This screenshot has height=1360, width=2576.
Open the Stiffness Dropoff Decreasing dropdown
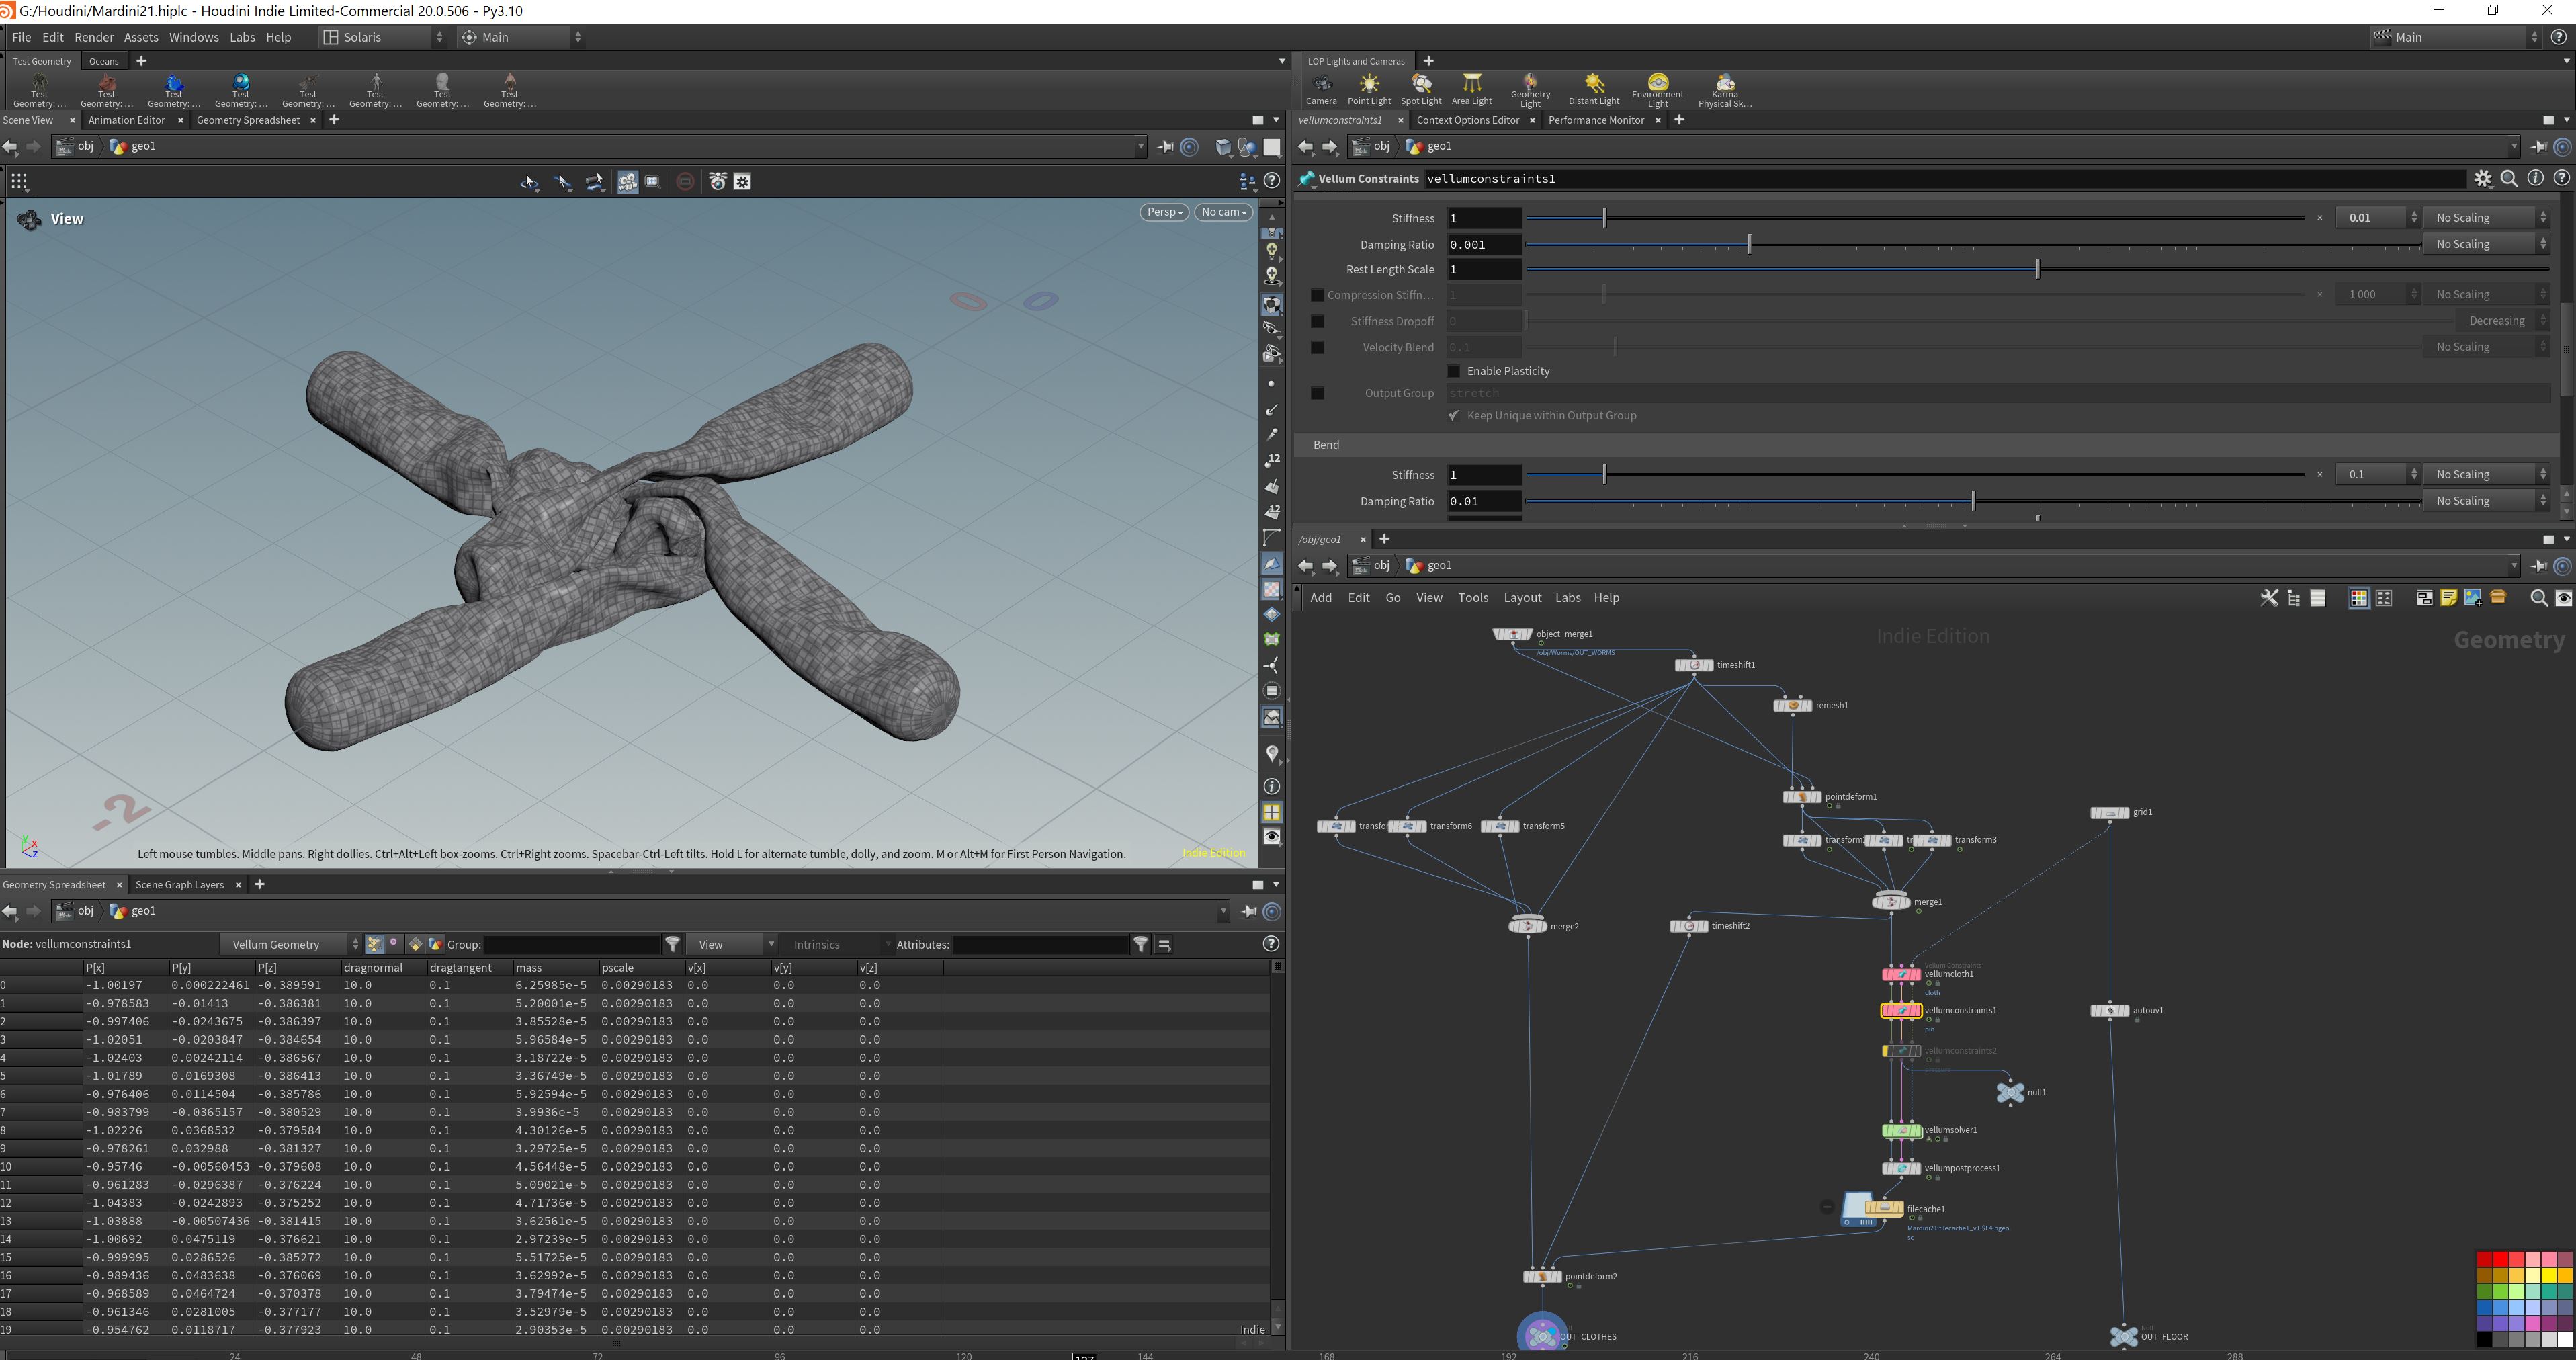pyautogui.click(x=2503, y=321)
